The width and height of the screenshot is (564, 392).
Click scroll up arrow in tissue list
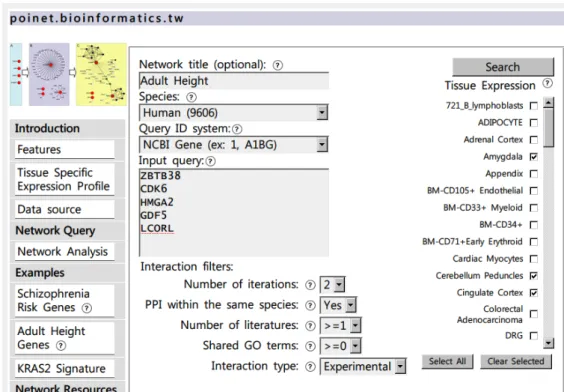coord(548,103)
